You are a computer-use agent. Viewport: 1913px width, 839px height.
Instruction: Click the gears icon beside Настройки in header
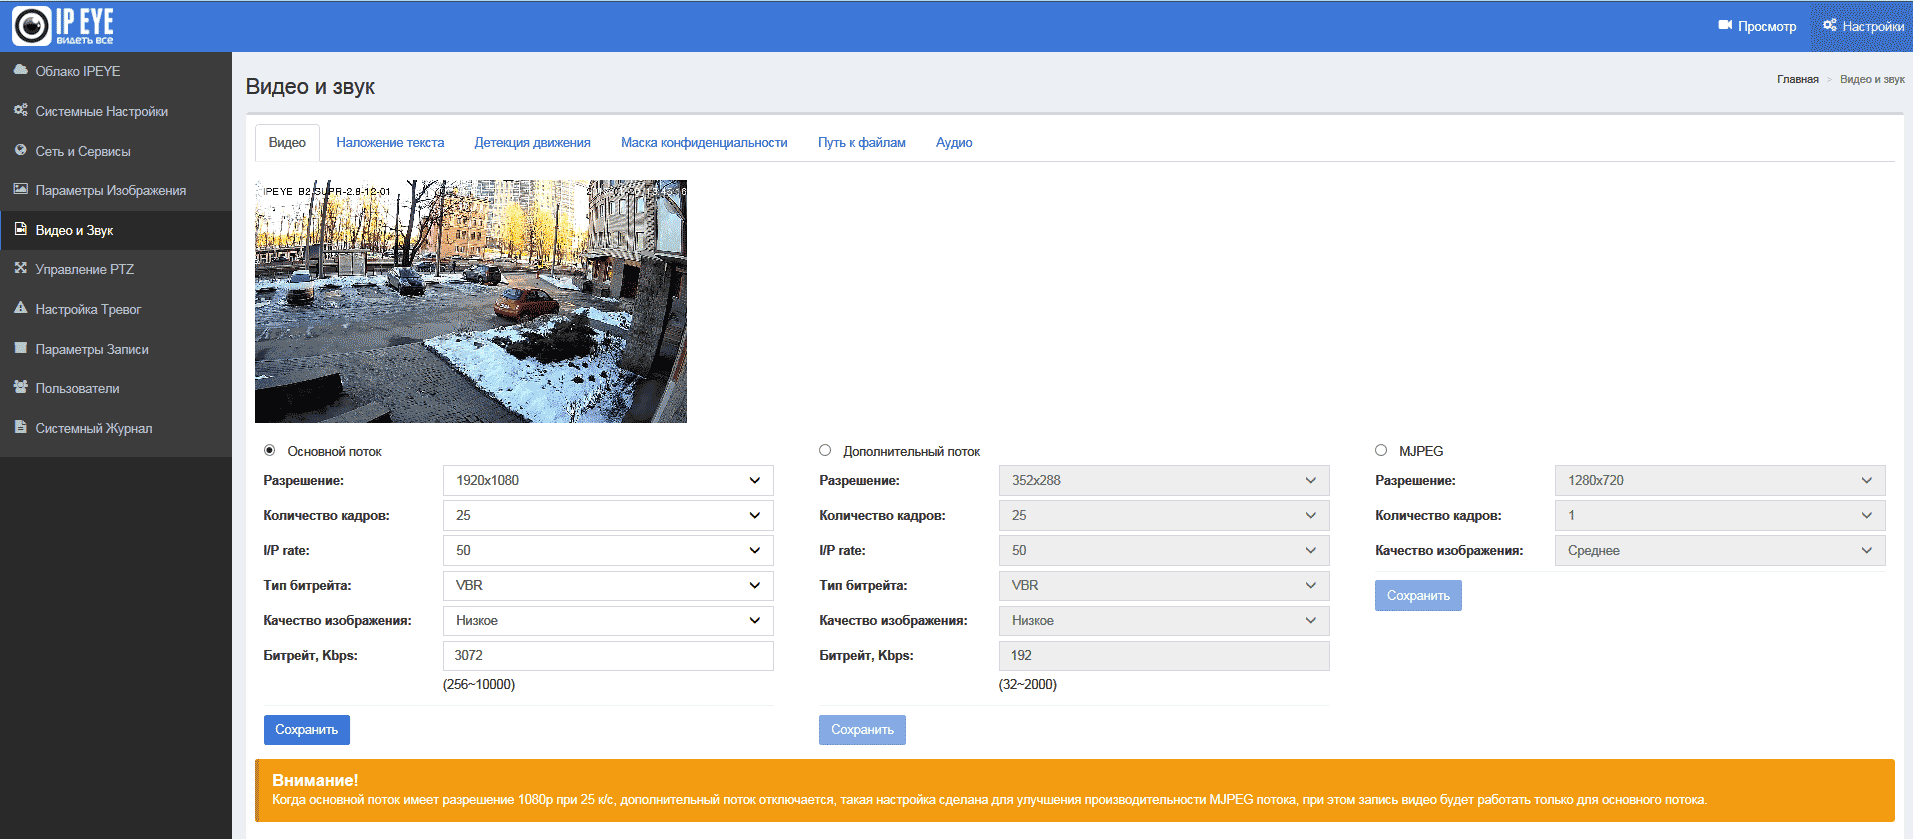1830,25
